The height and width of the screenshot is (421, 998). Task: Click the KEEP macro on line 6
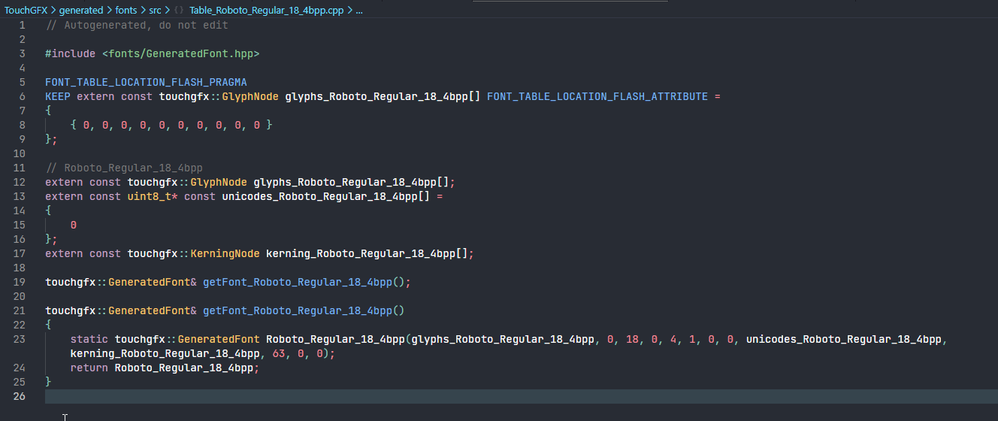tap(58, 96)
